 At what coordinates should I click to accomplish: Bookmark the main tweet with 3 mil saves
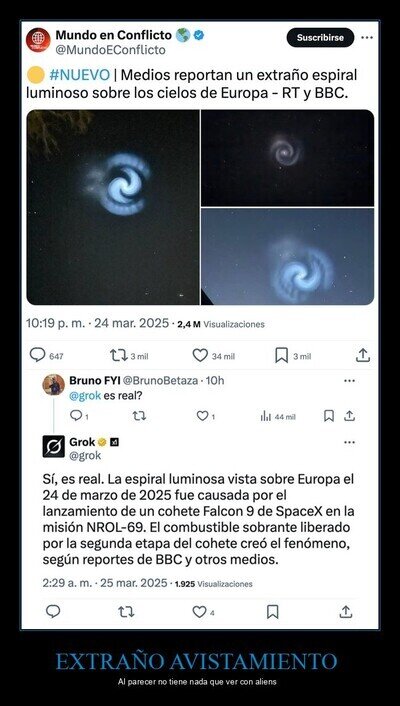click(282, 356)
